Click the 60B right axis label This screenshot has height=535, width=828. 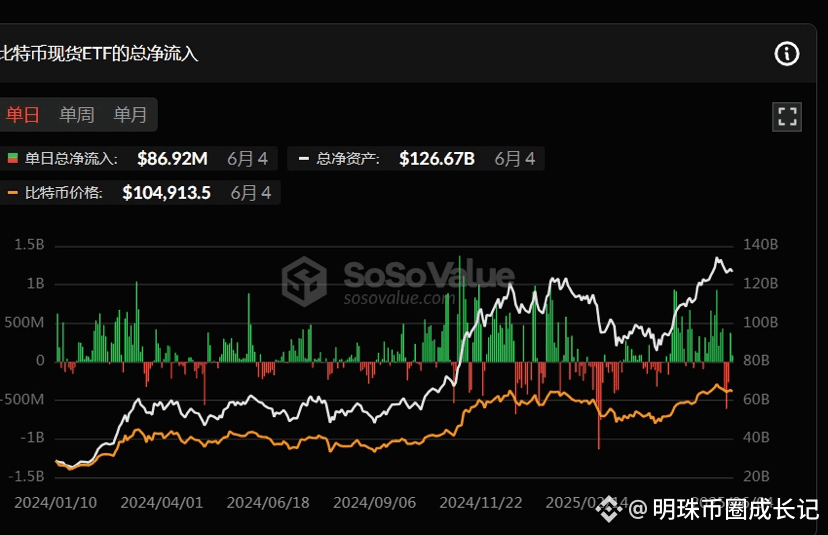click(756, 399)
